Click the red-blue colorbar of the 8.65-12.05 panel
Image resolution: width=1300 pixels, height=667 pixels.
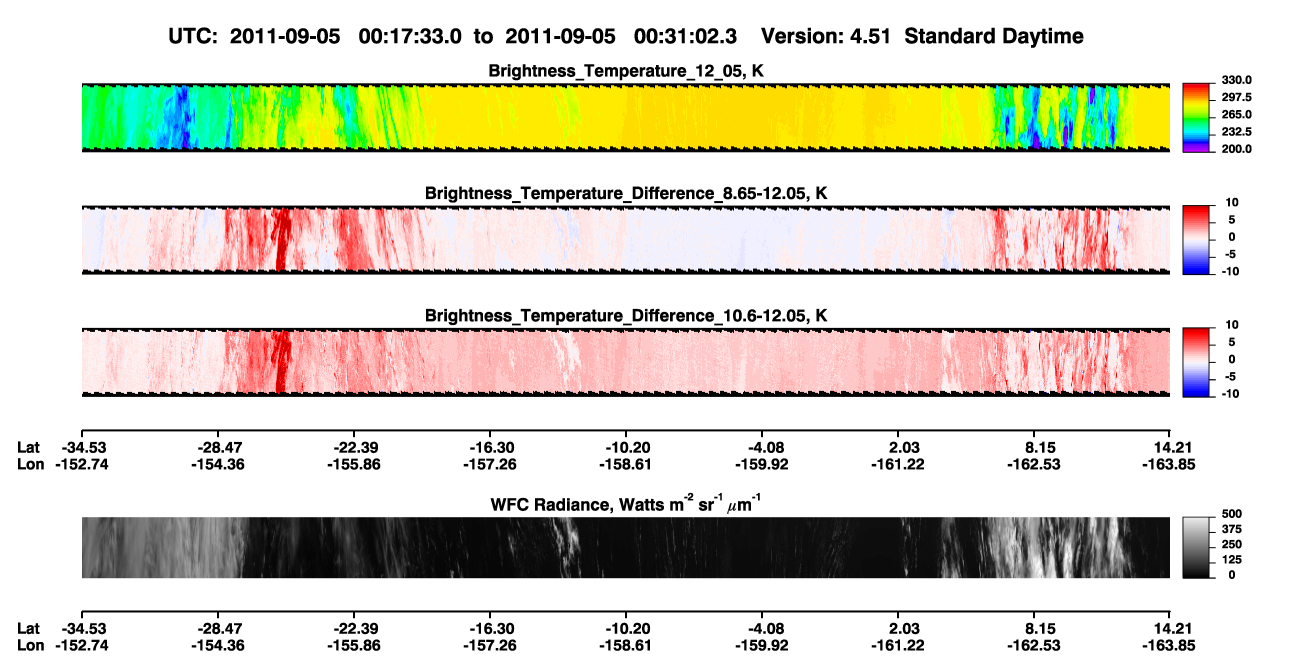pyautogui.click(x=1197, y=238)
